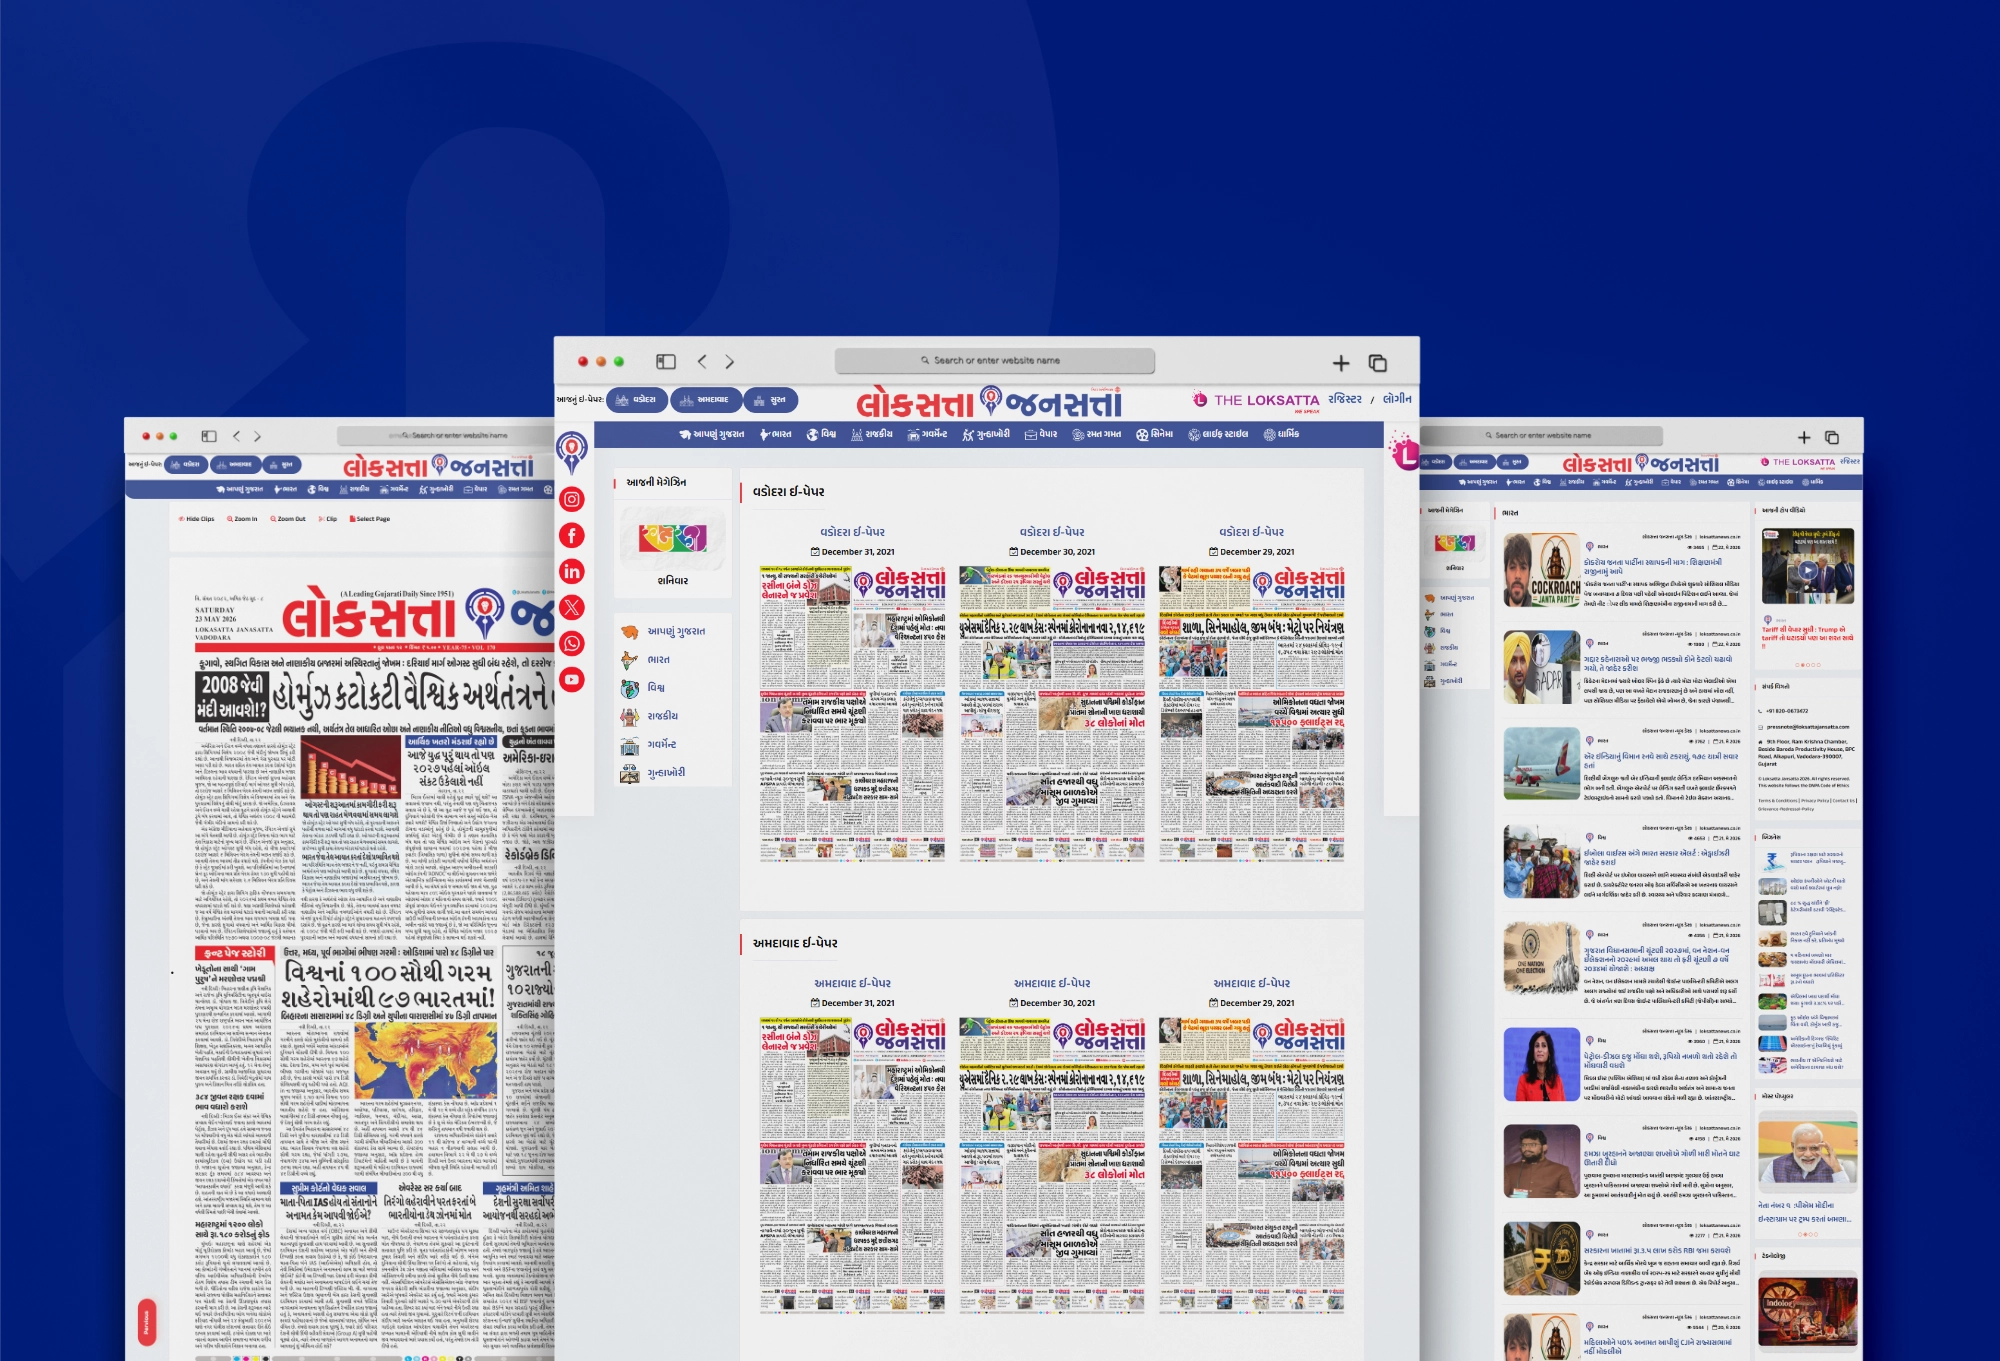Open ગવર્મેન્ટ in the center window's blue nav bar

(928, 435)
